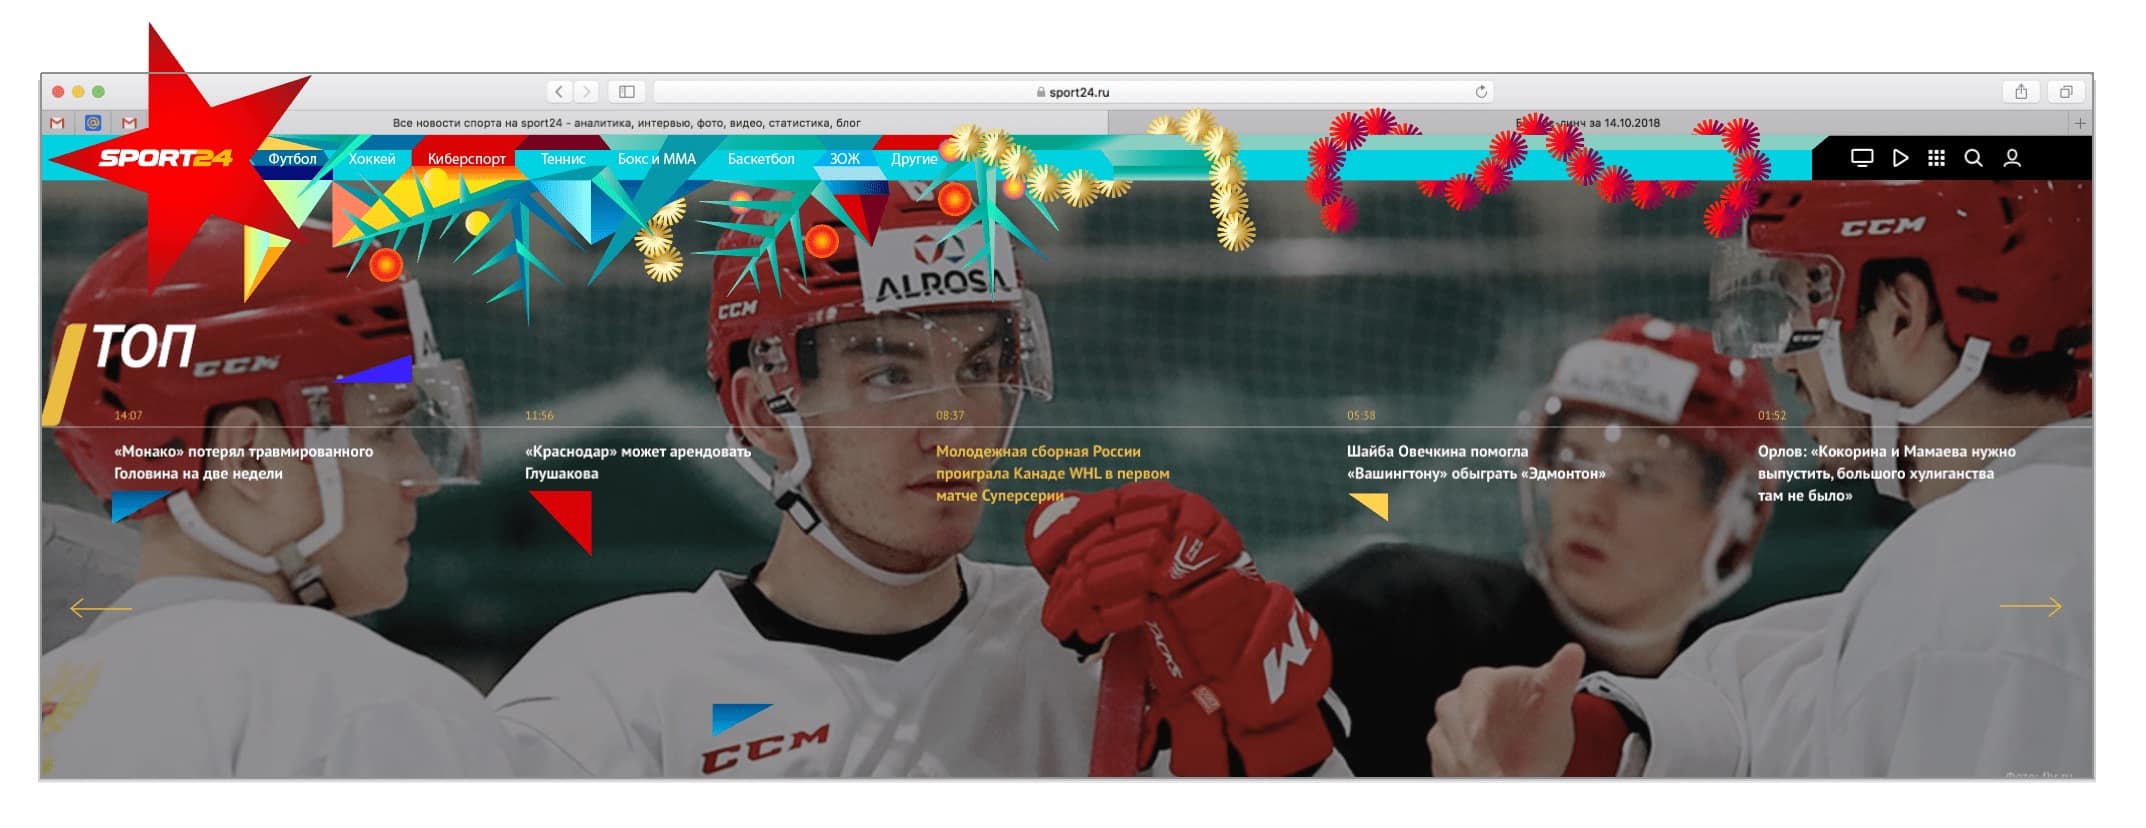2146x828 pixels.
Task: Open the user profile icon
Action: click(2012, 158)
